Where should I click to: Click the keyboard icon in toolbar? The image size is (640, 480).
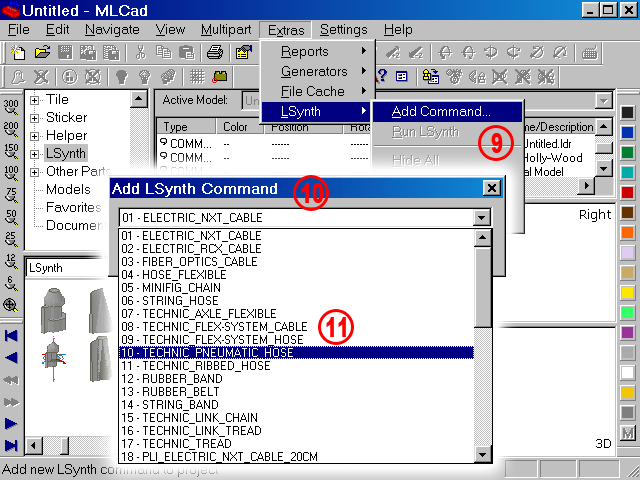589,53
